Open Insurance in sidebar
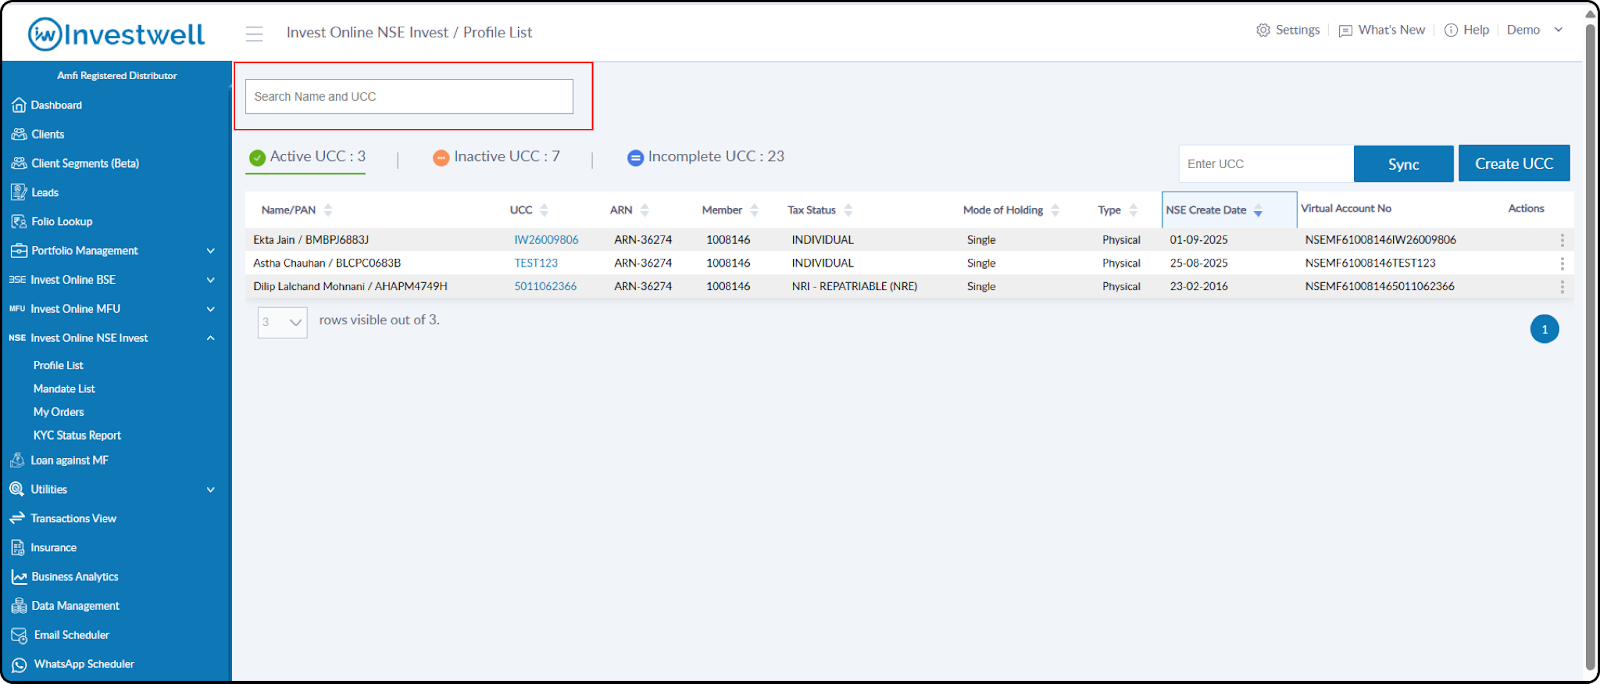 tap(44, 547)
